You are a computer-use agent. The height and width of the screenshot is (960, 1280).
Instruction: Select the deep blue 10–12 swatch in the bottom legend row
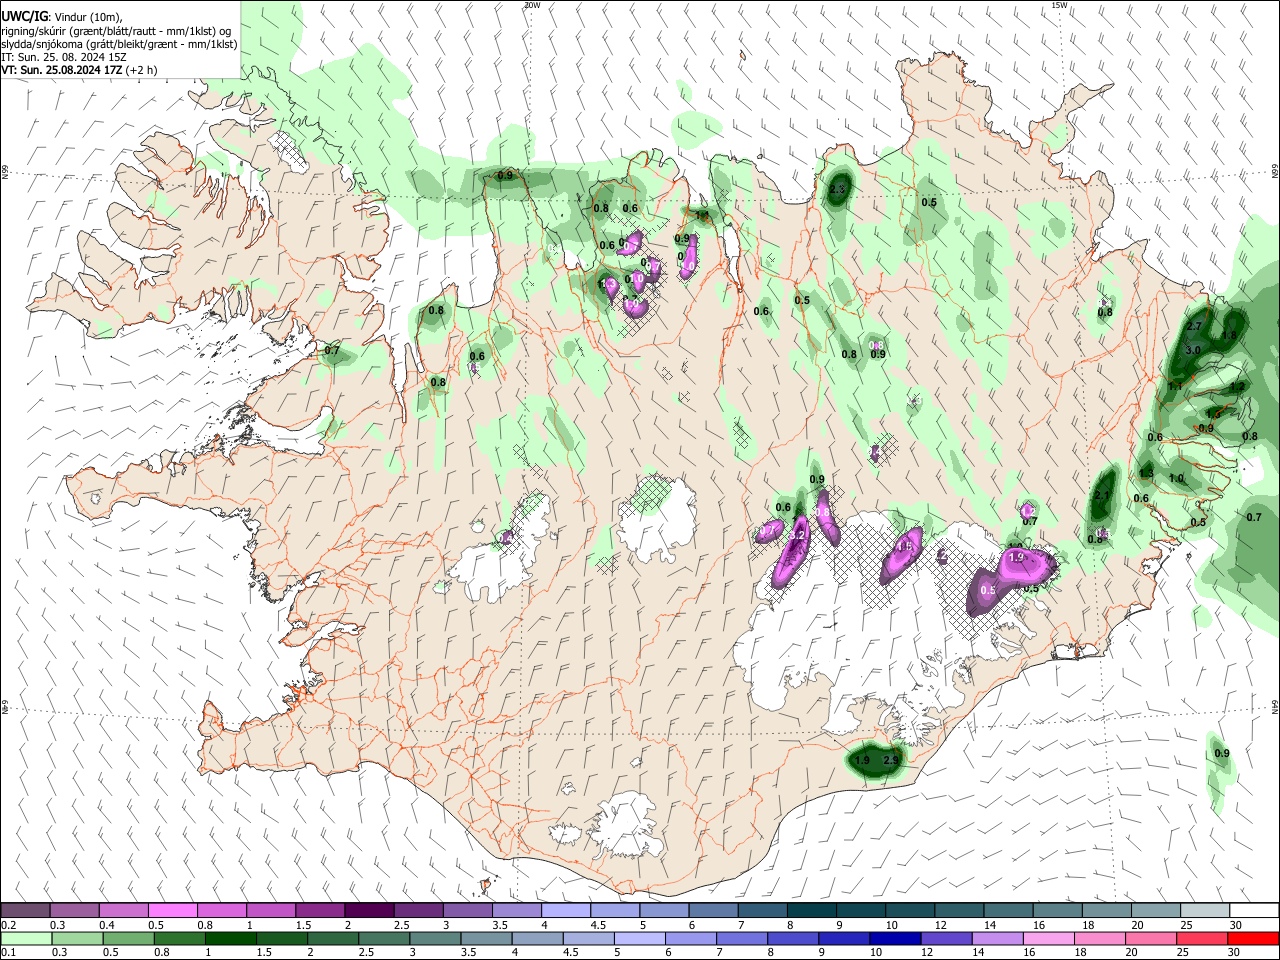pyautogui.click(x=895, y=939)
